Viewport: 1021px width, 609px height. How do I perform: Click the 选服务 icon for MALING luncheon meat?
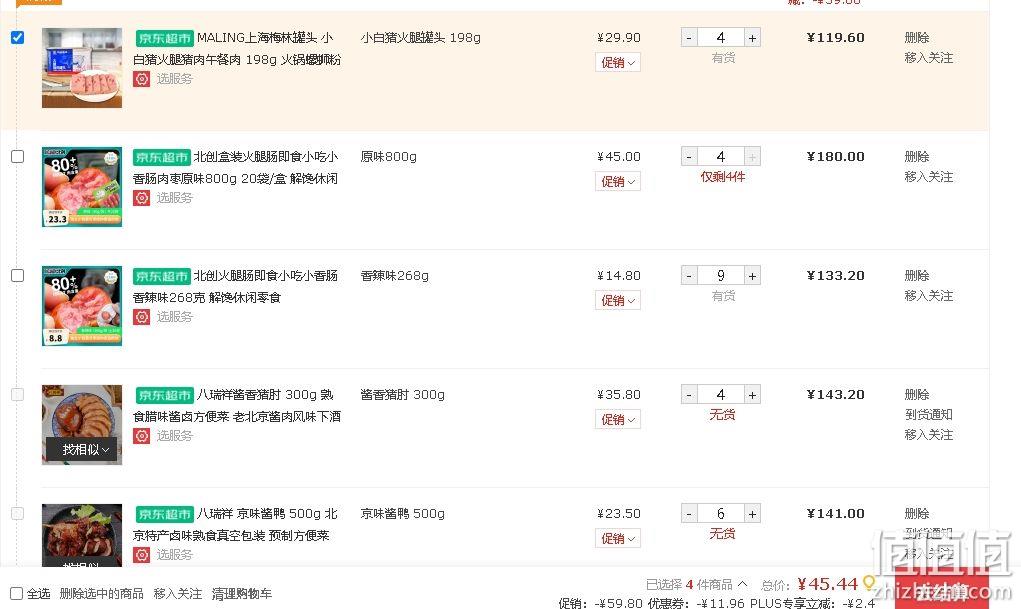[x=141, y=79]
